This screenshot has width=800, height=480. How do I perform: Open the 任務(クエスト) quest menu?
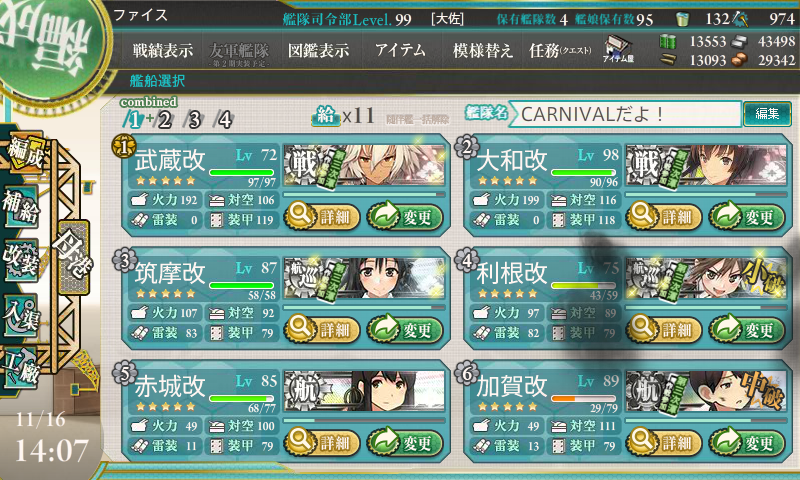click(x=560, y=50)
